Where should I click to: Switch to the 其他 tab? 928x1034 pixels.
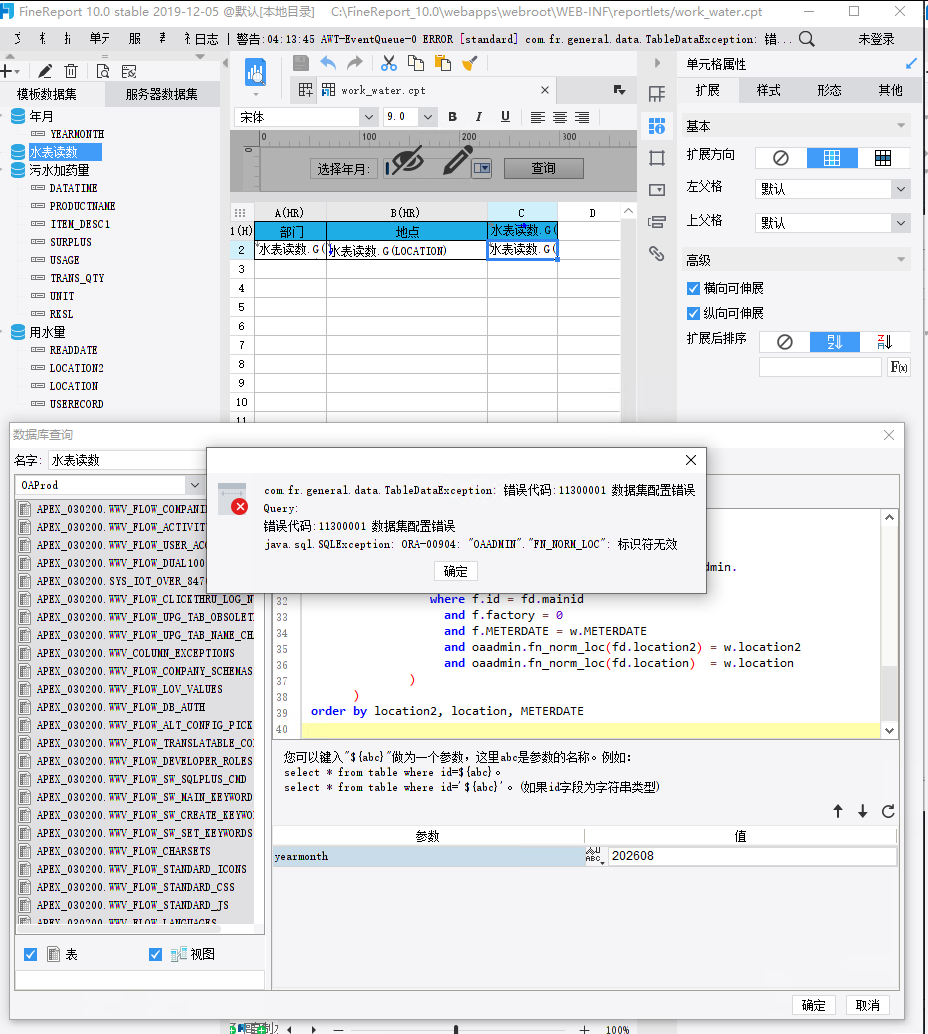coord(890,90)
